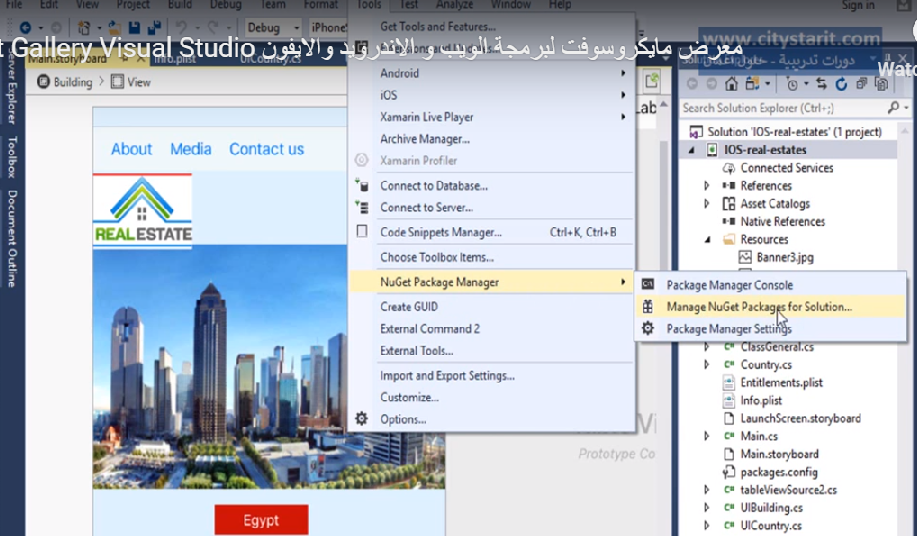The width and height of the screenshot is (917, 536).
Task: Expand the Asset Catalogs node
Action: [706, 204]
